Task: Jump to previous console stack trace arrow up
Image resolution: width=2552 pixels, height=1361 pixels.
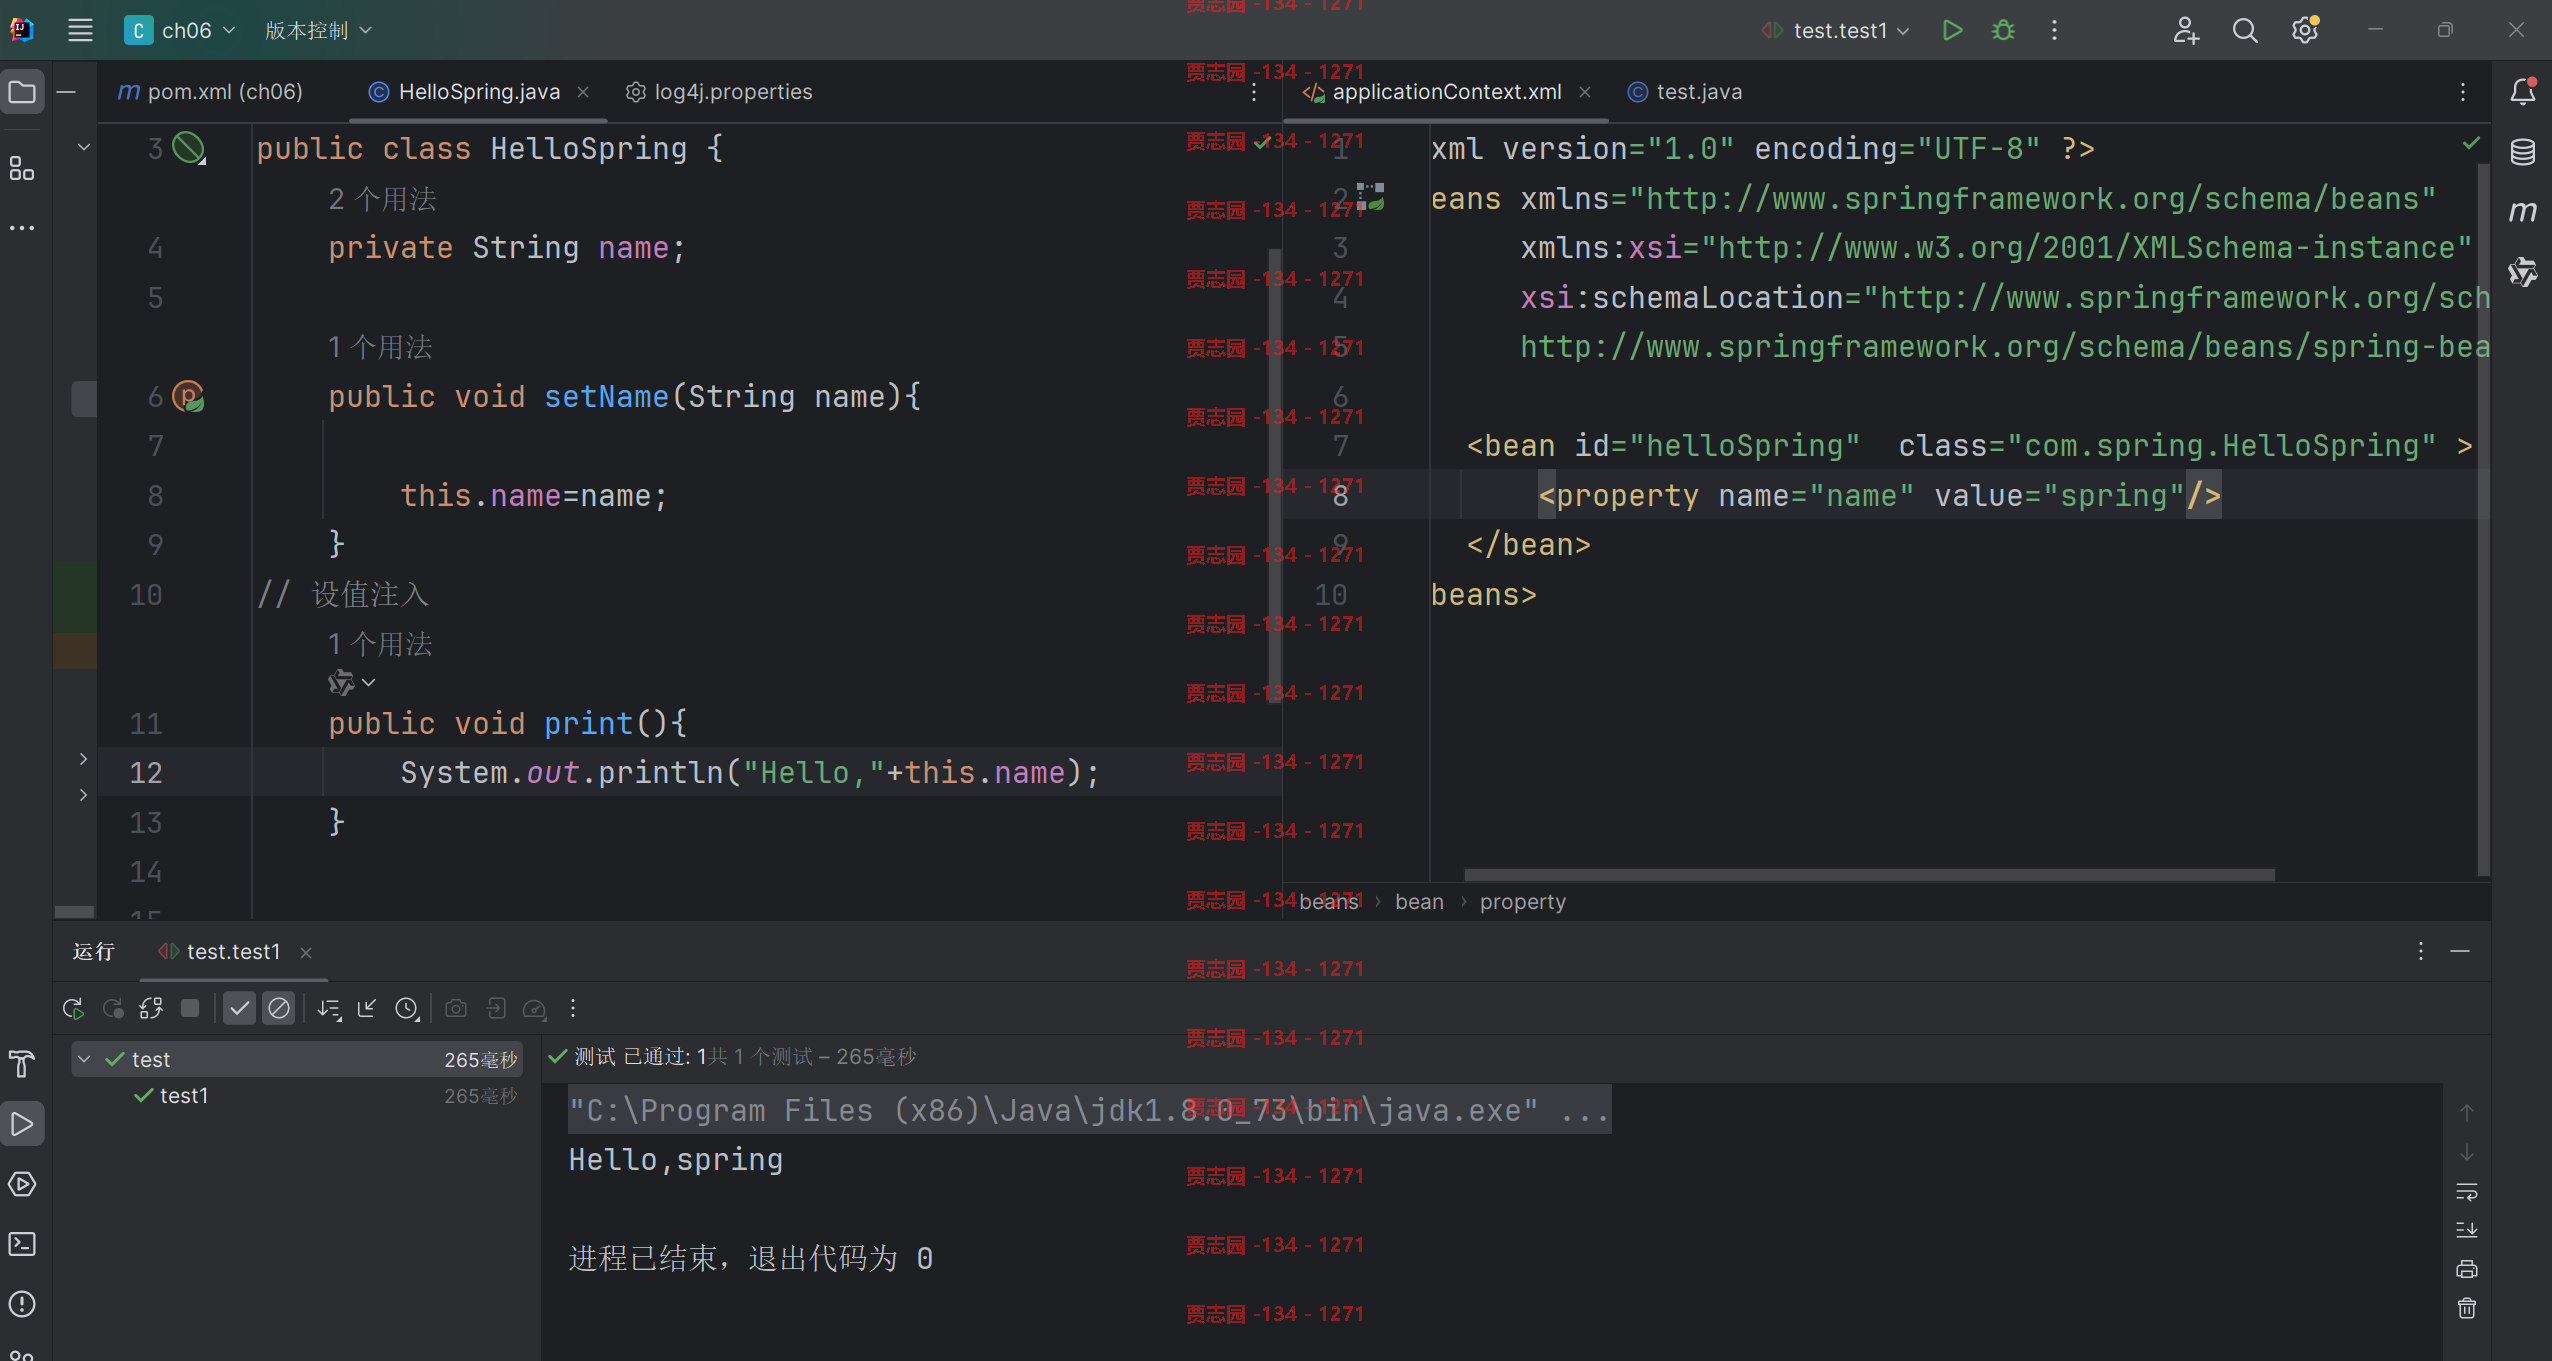Action: [x=2467, y=1113]
